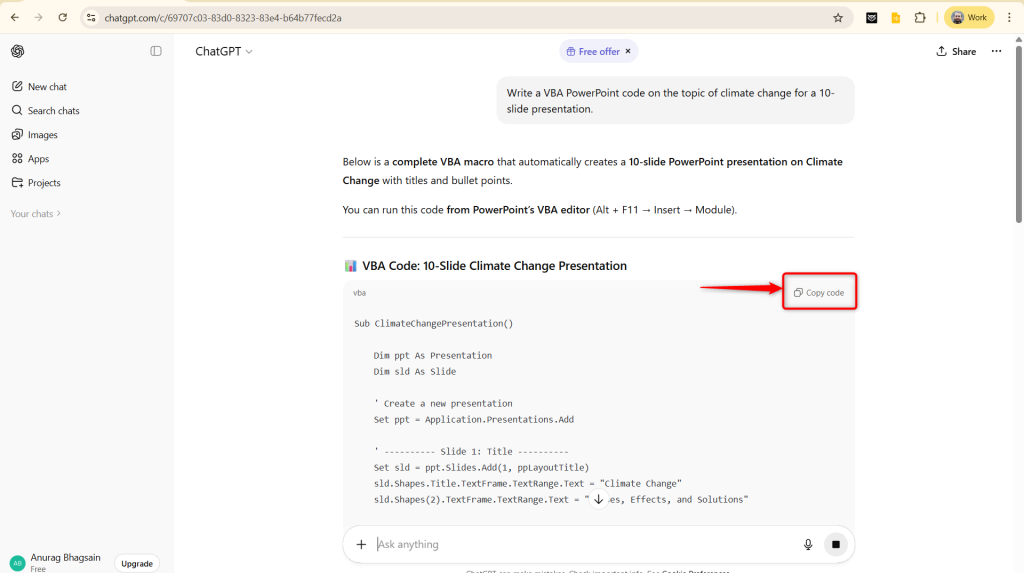Bookmark this page with the star icon

(838, 18)
